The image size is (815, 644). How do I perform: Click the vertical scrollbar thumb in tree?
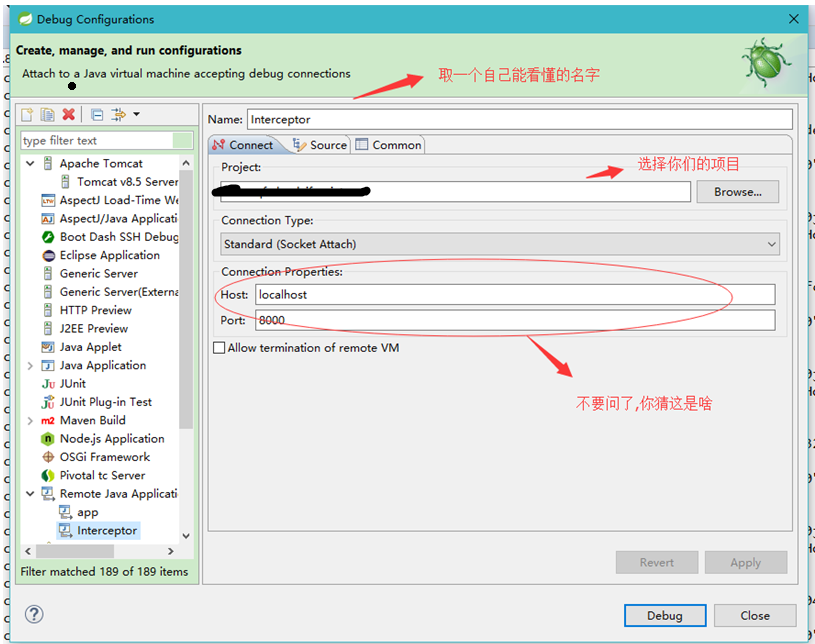click(x=186, y=300)
